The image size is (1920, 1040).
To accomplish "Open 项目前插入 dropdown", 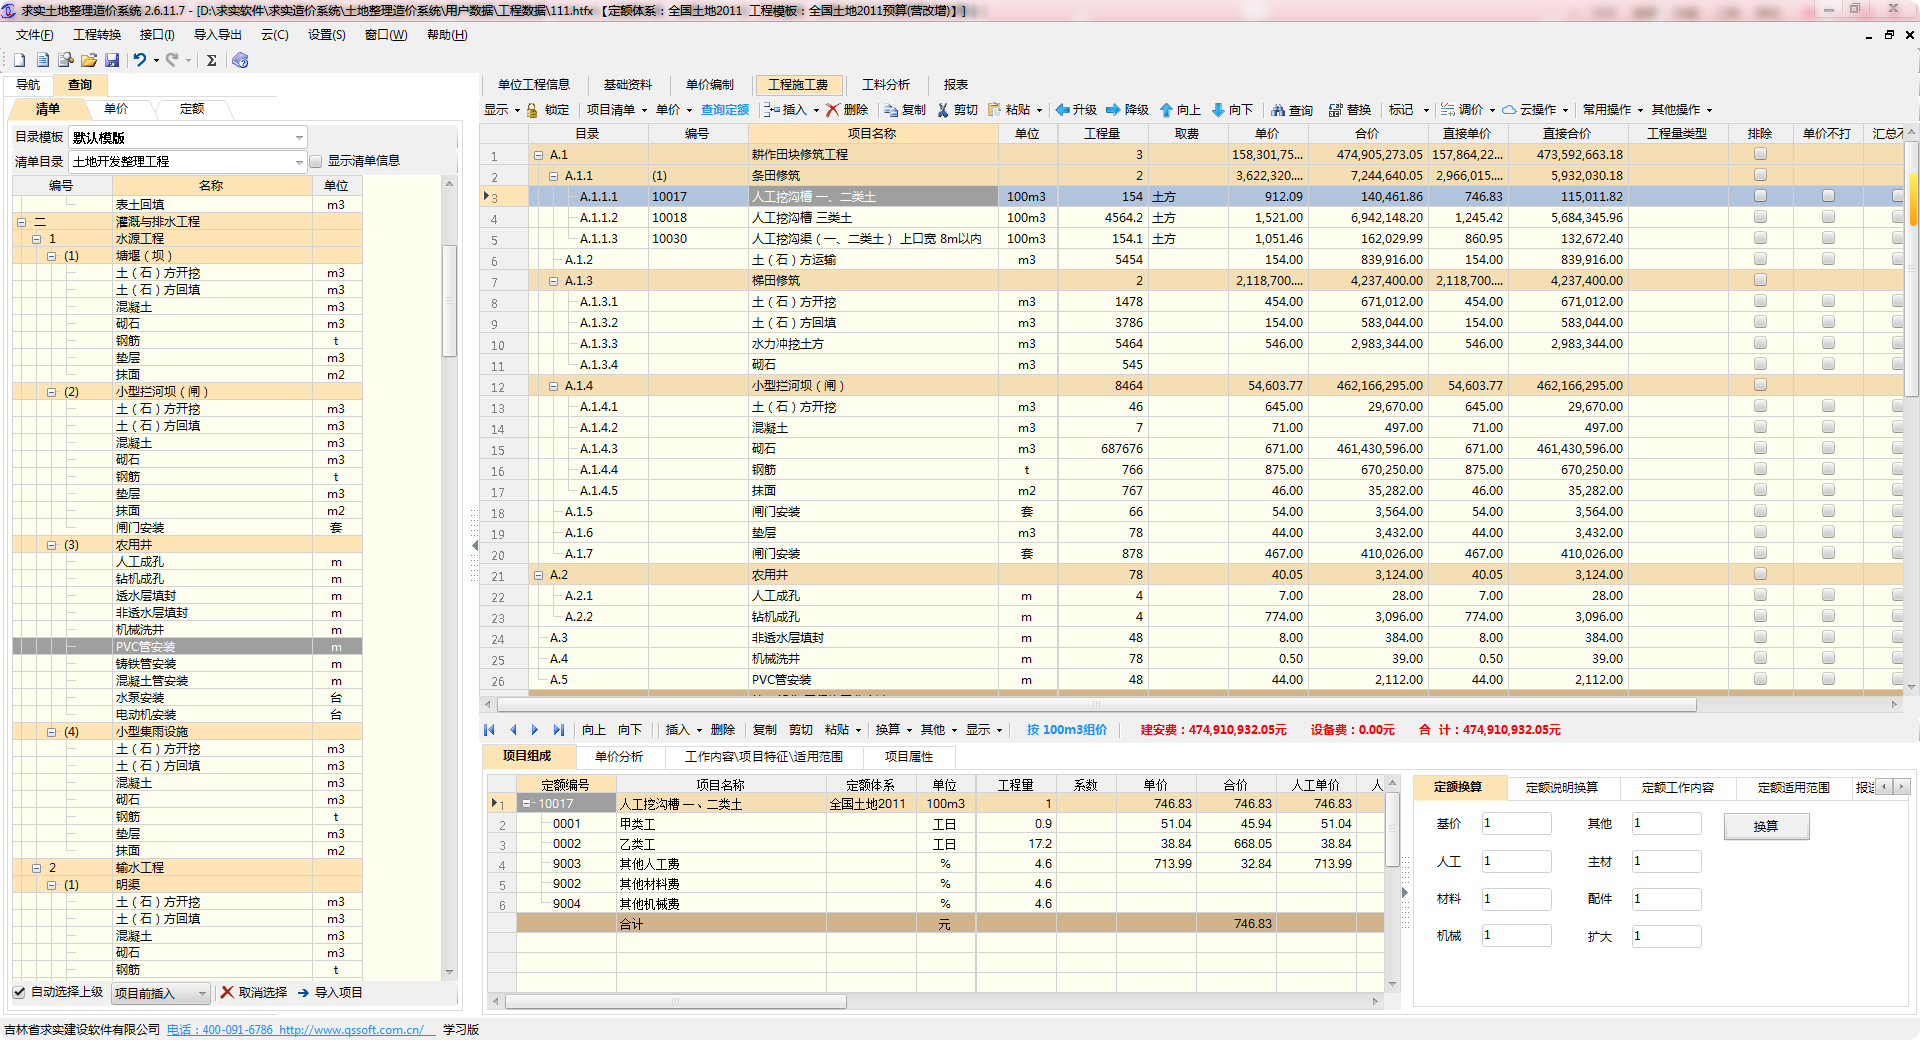I will tap(202, 993).
